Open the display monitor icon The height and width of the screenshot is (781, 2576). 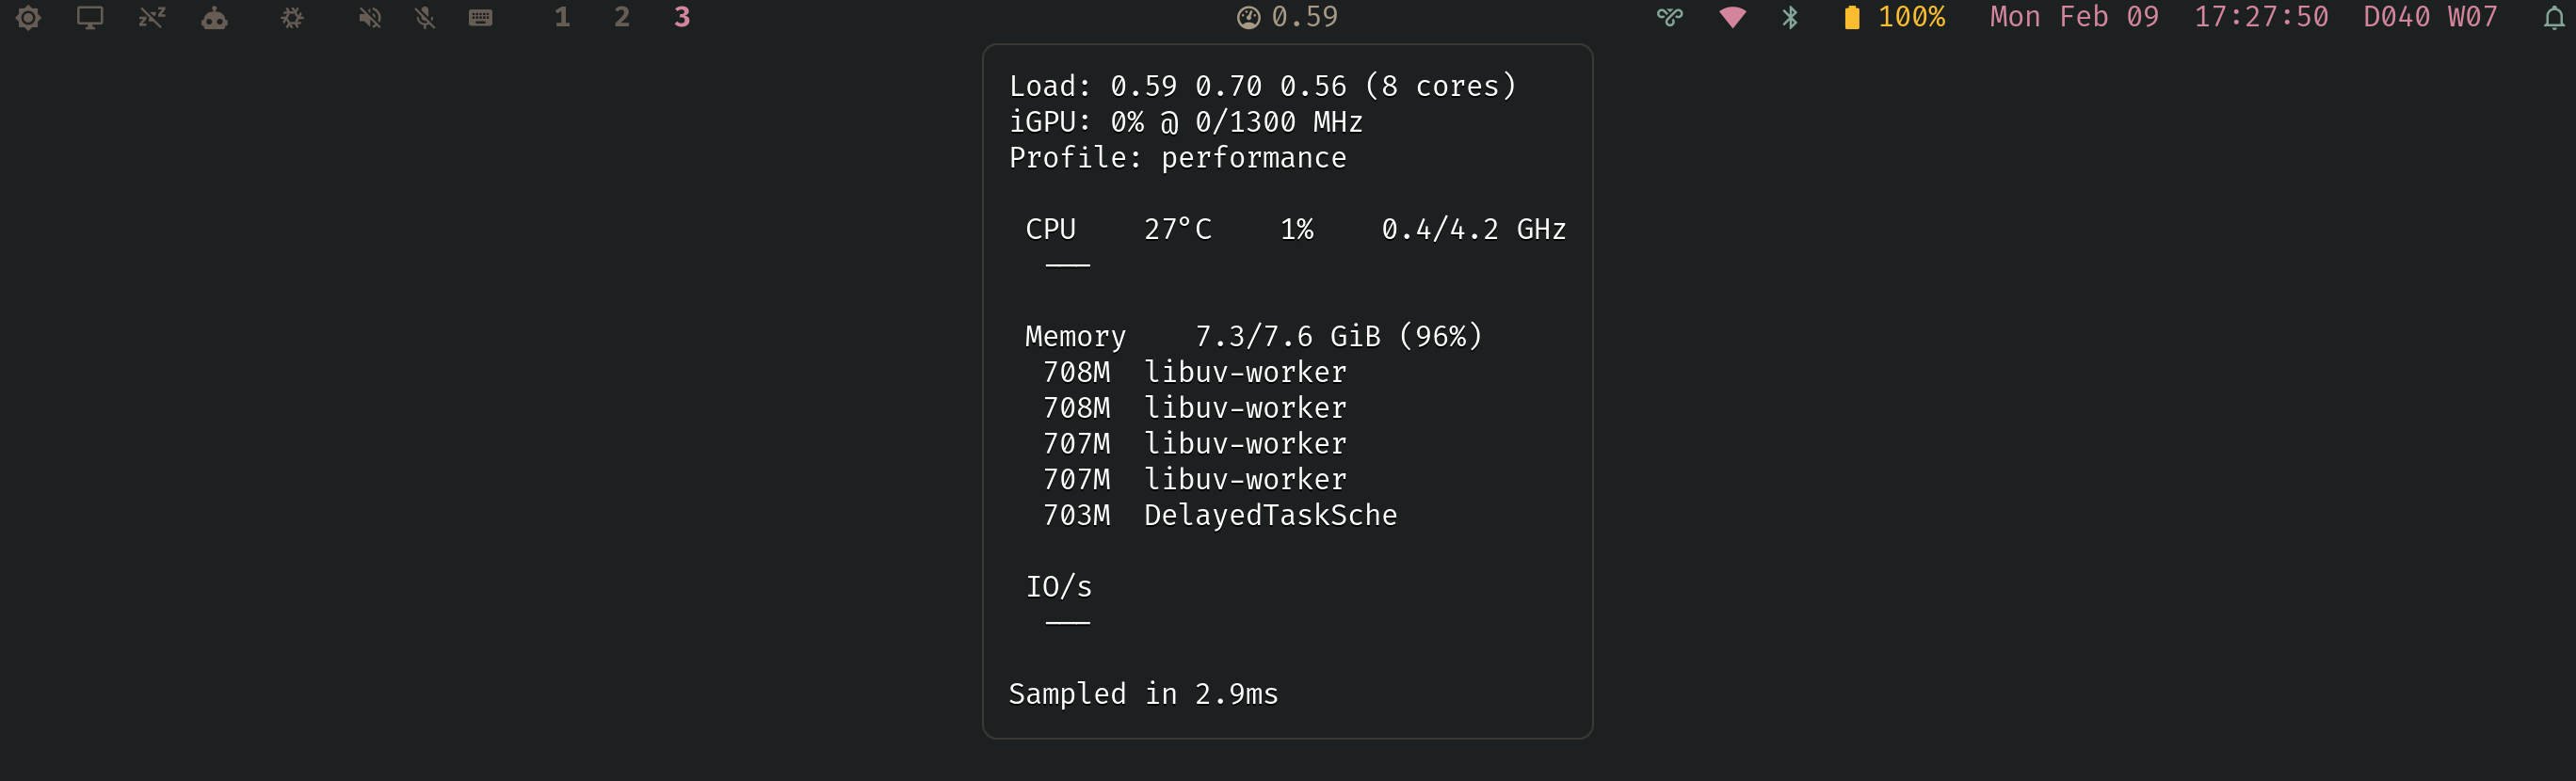90,18
